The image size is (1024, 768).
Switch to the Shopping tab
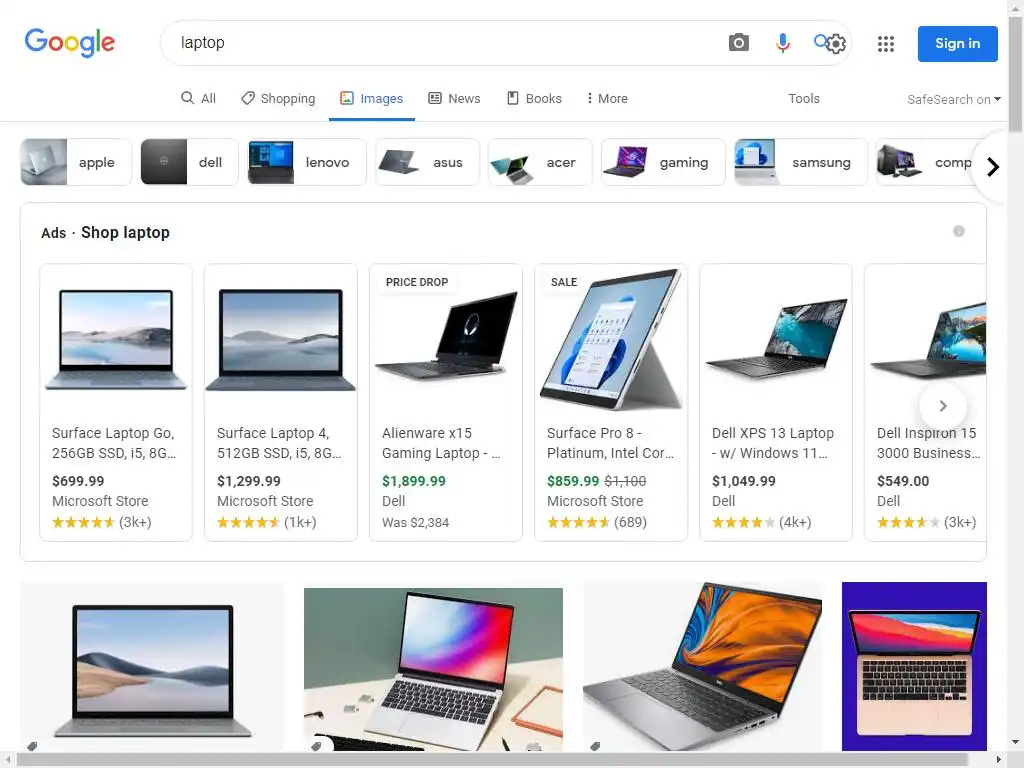[x=278, y=98]
